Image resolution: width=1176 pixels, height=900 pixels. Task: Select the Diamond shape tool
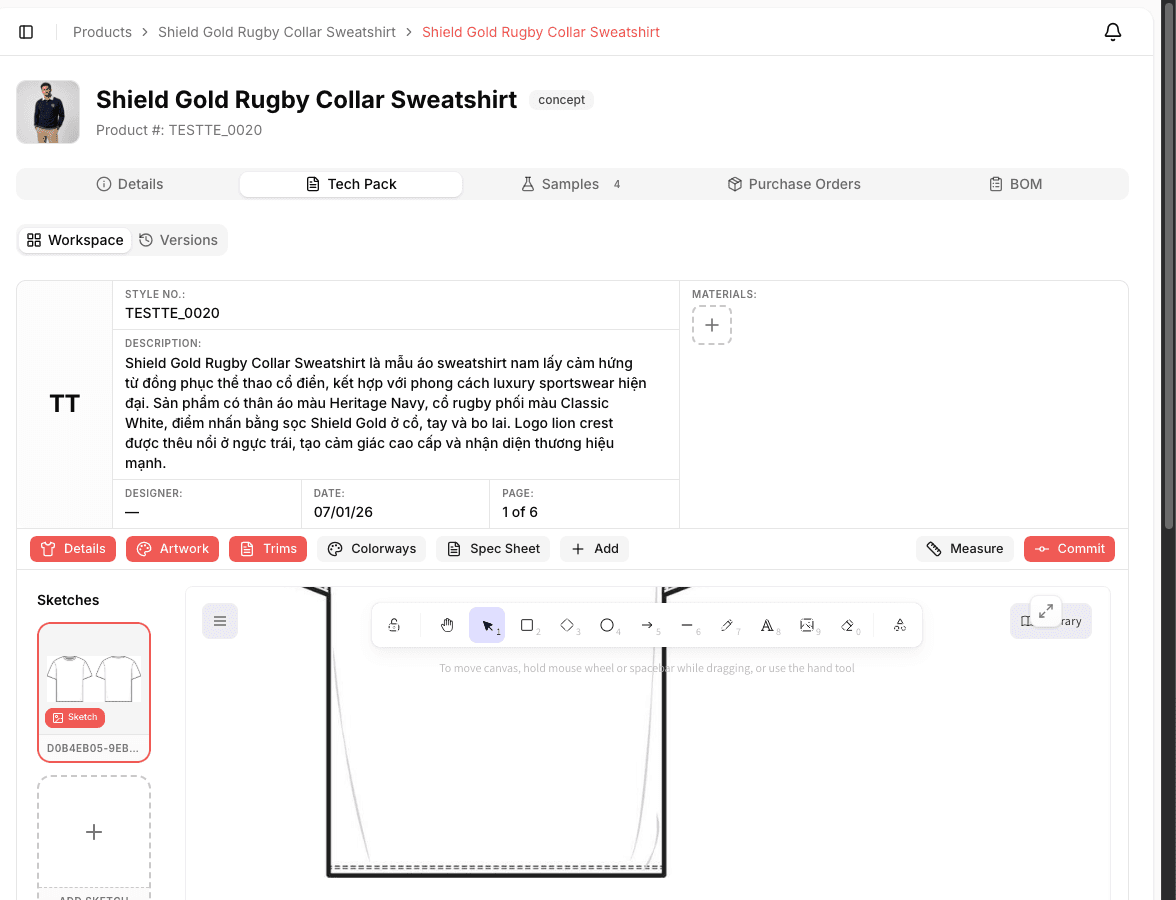pyautogui.click(x=567, y=625)
